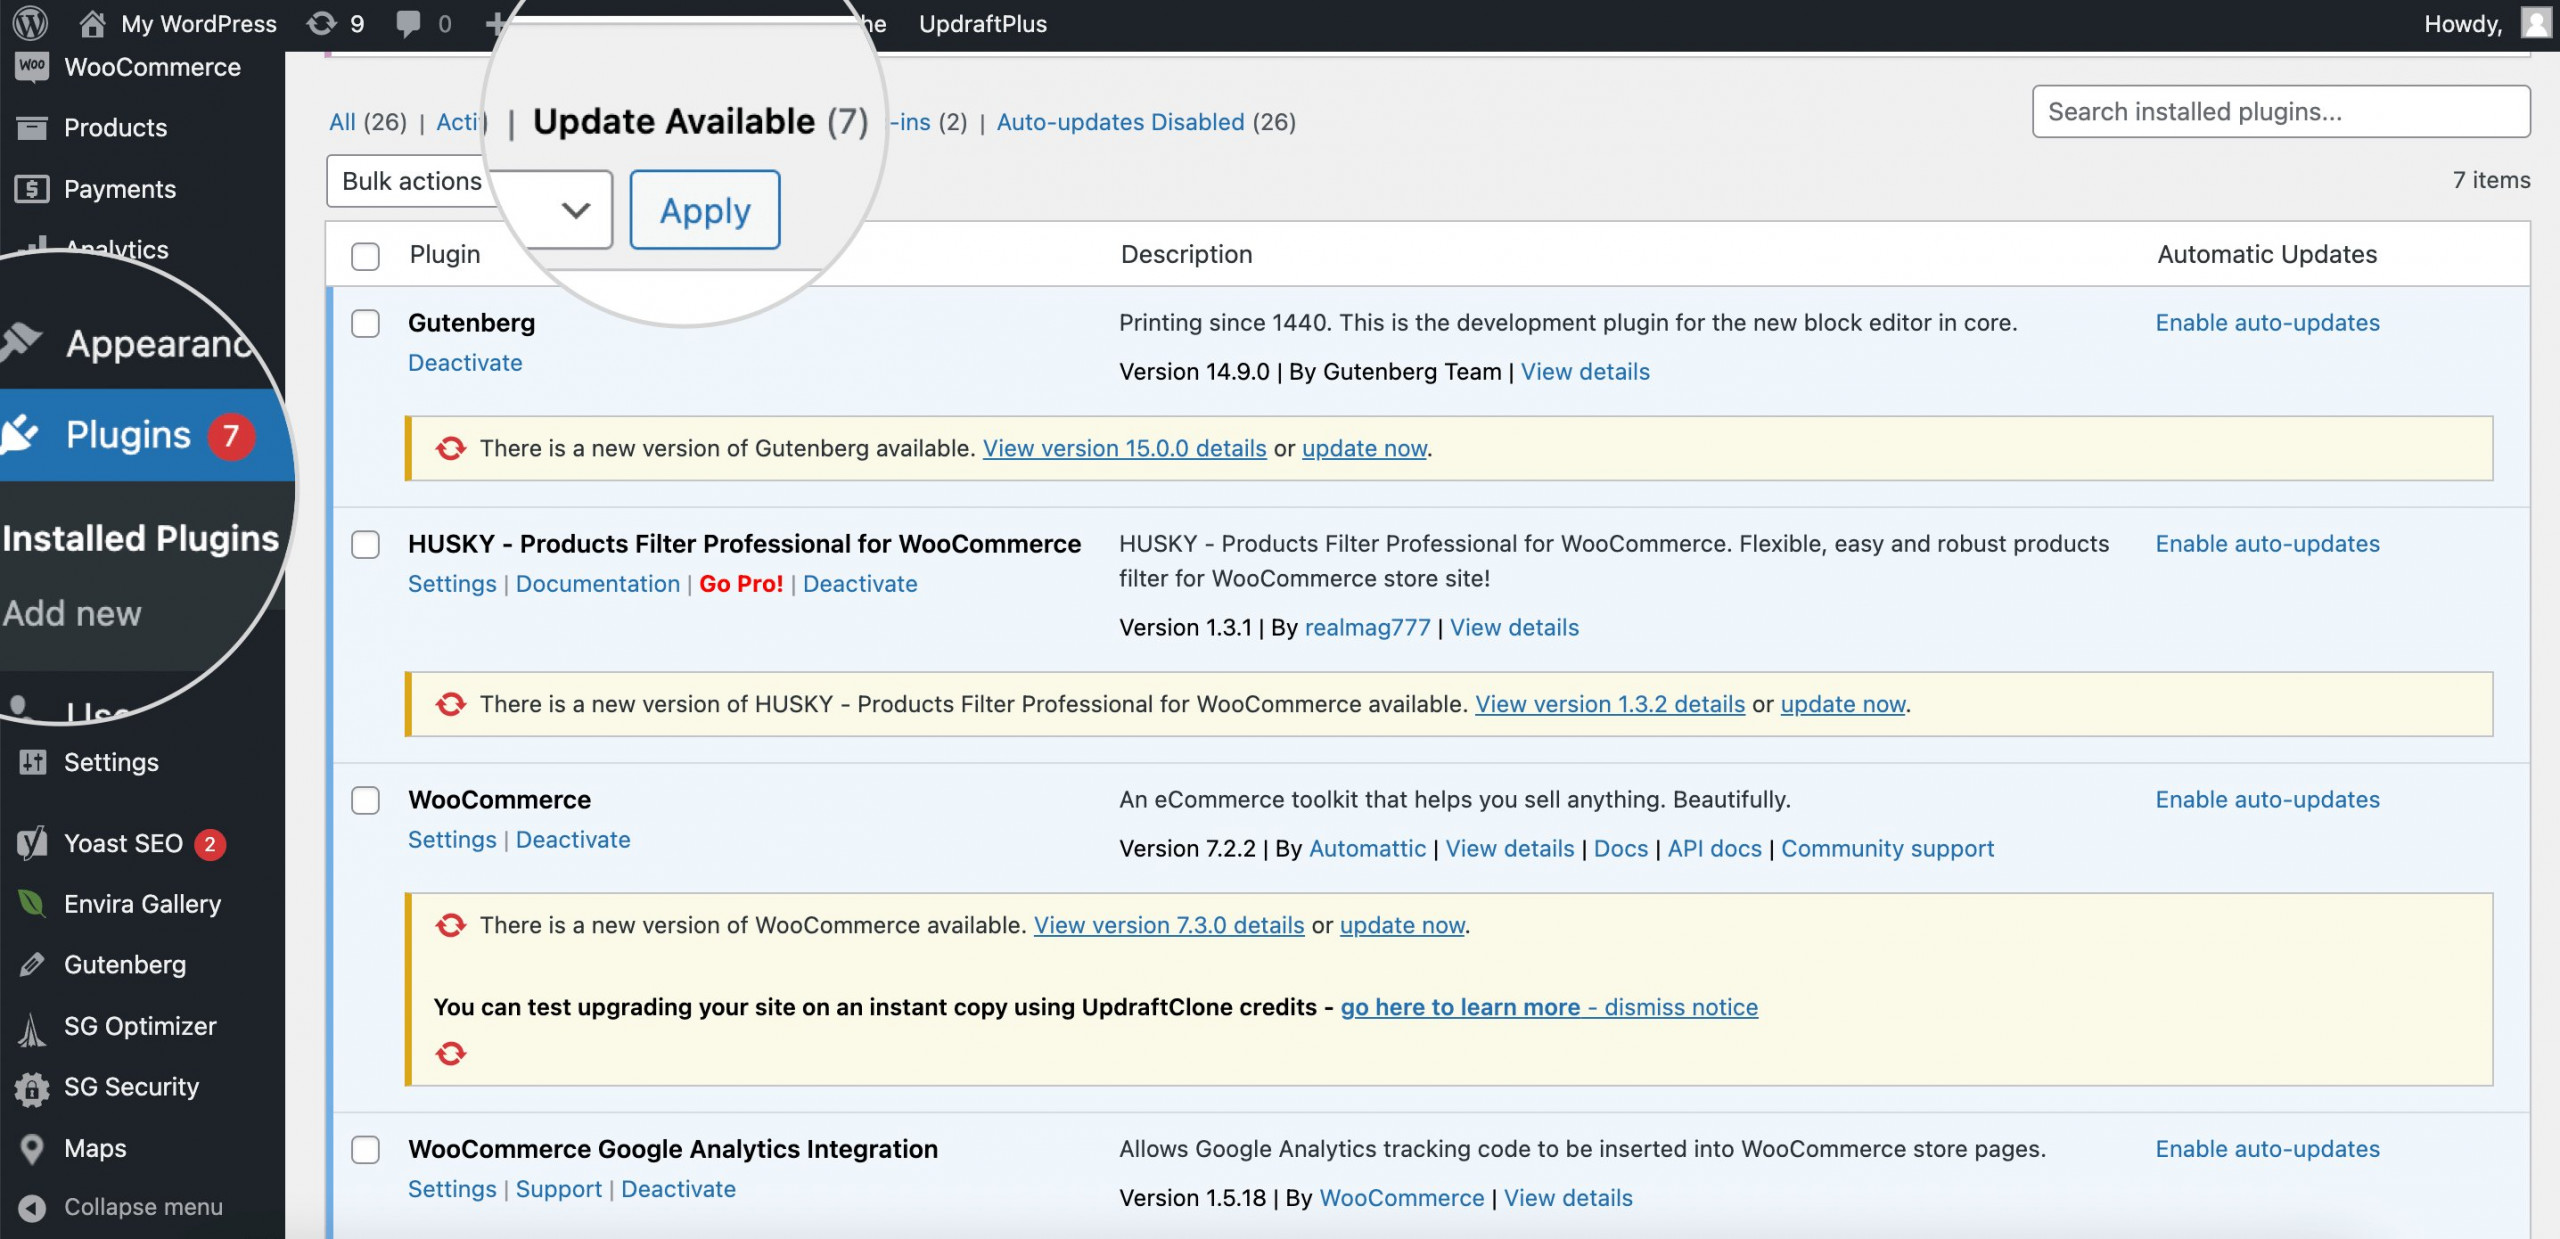The height and width of the screenshot is (1239, 2560).
Task: Click the Appearance brush icon
Action: (22, 342)
